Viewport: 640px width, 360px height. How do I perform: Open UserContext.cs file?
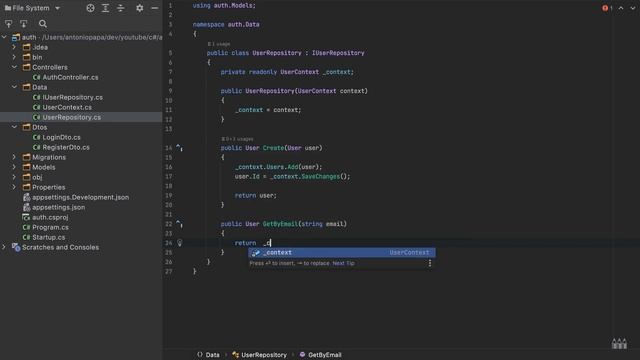[x=67, y=107]
